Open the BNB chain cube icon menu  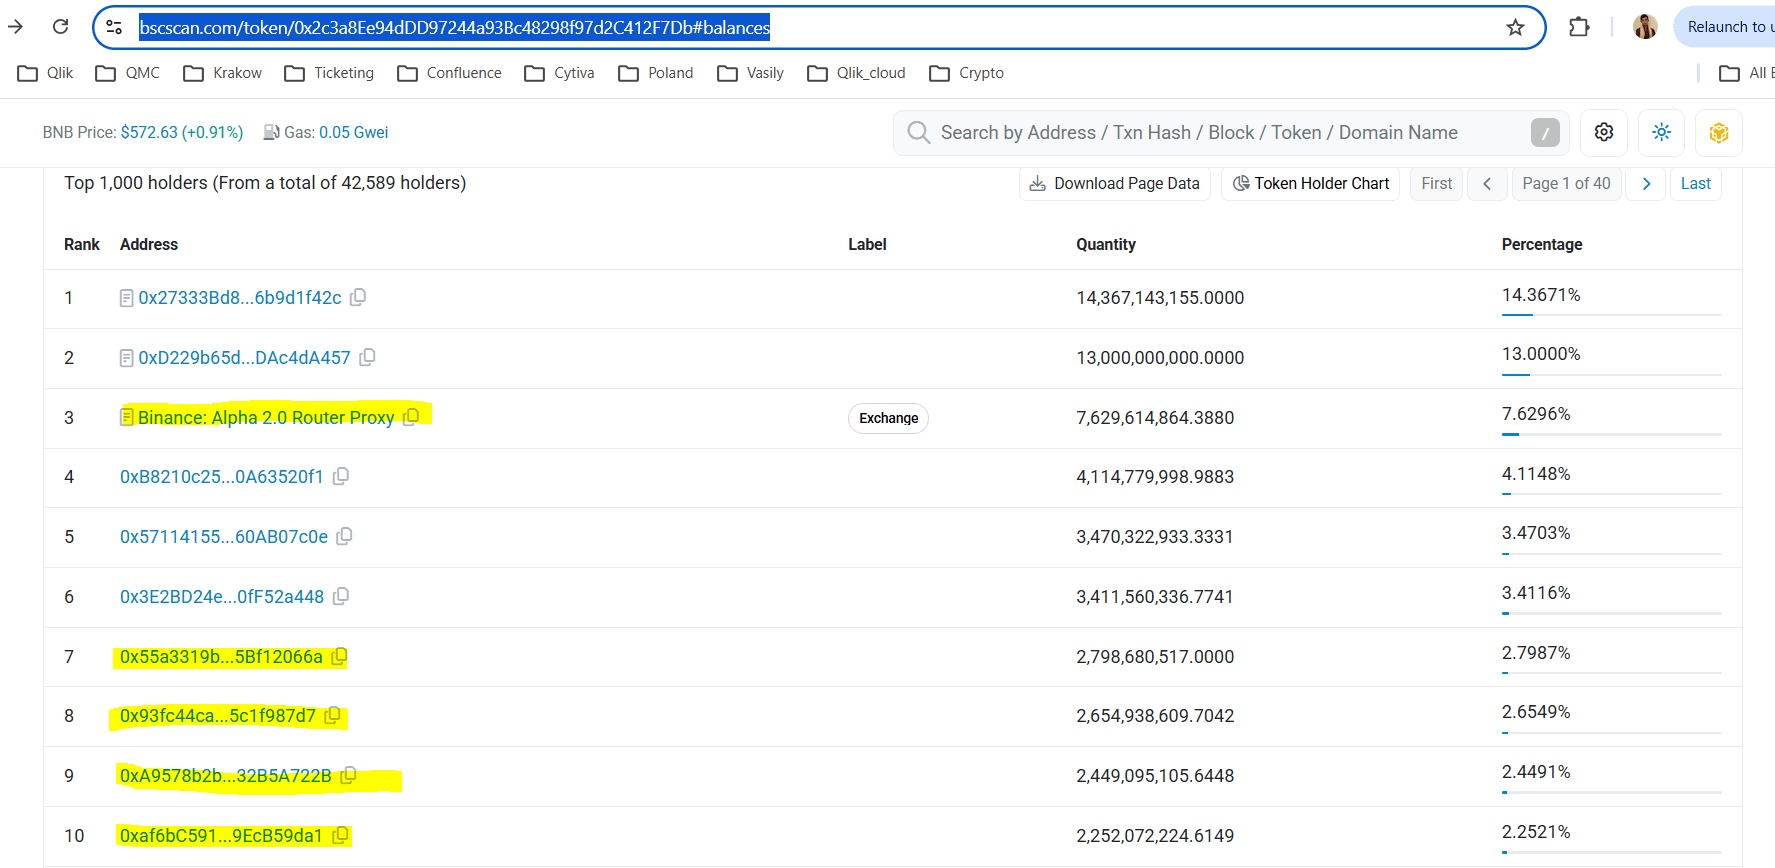click(1719, 132)
